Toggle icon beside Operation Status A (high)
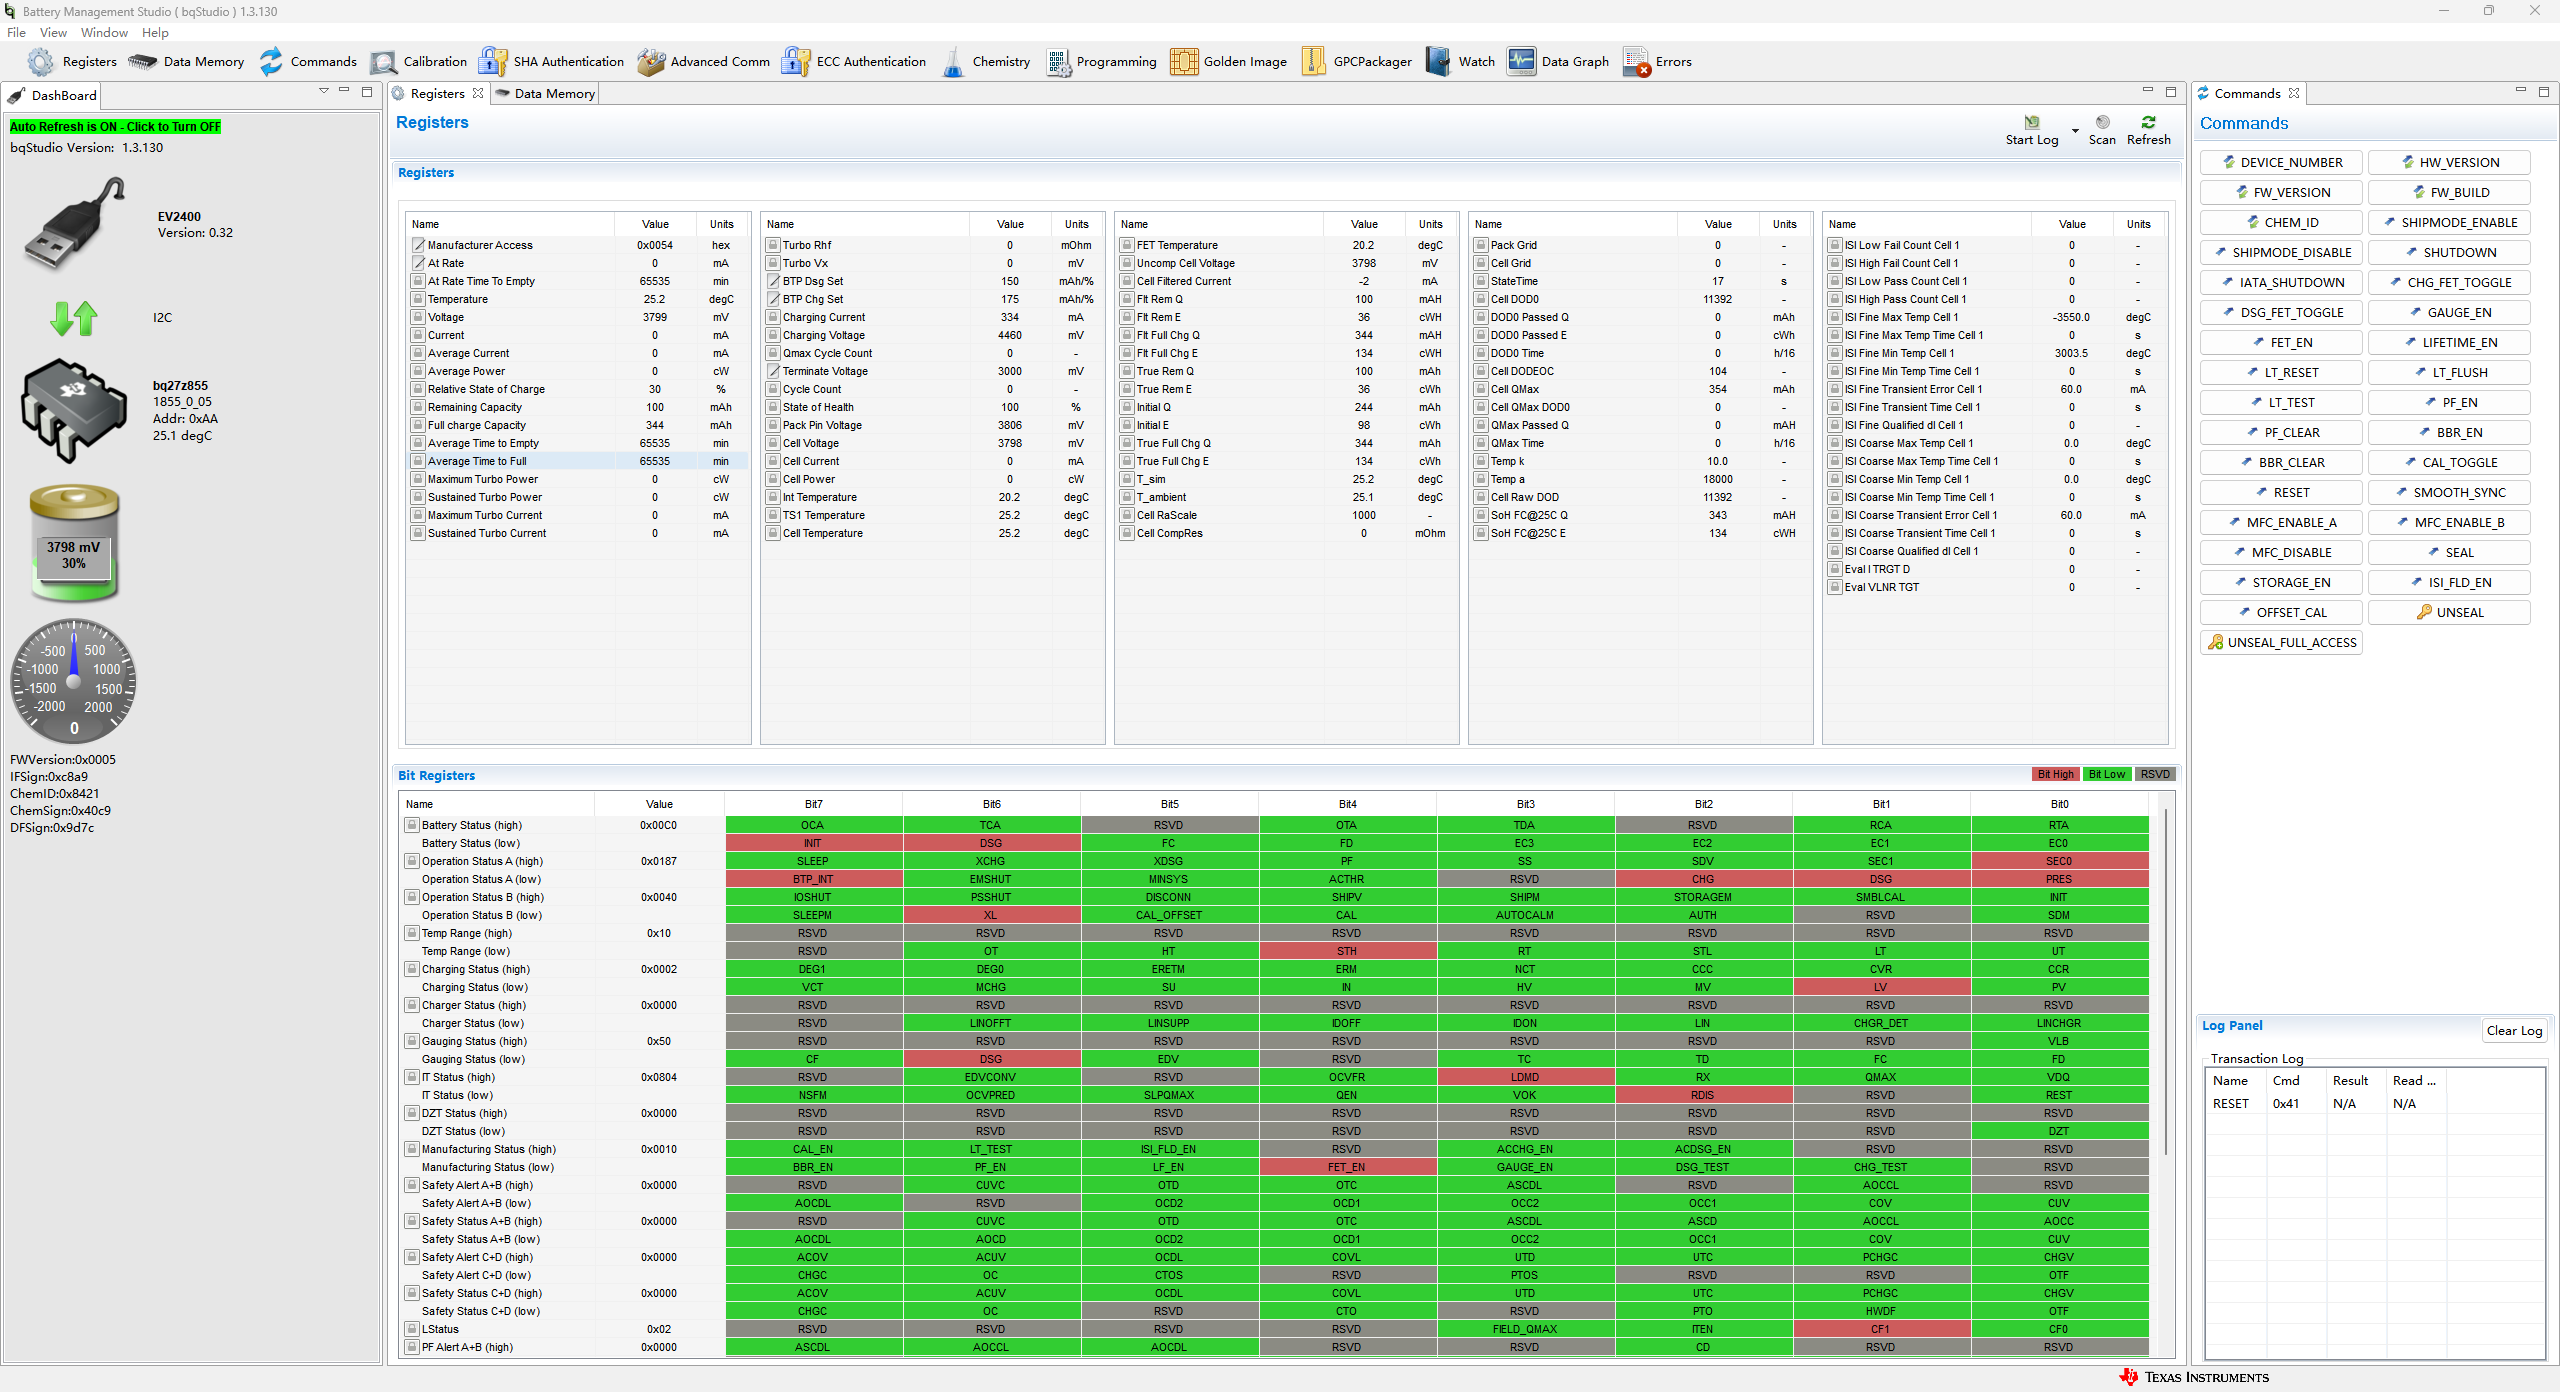The image size is (2560, 1392). pyautogui.click(x=411, y=861)
